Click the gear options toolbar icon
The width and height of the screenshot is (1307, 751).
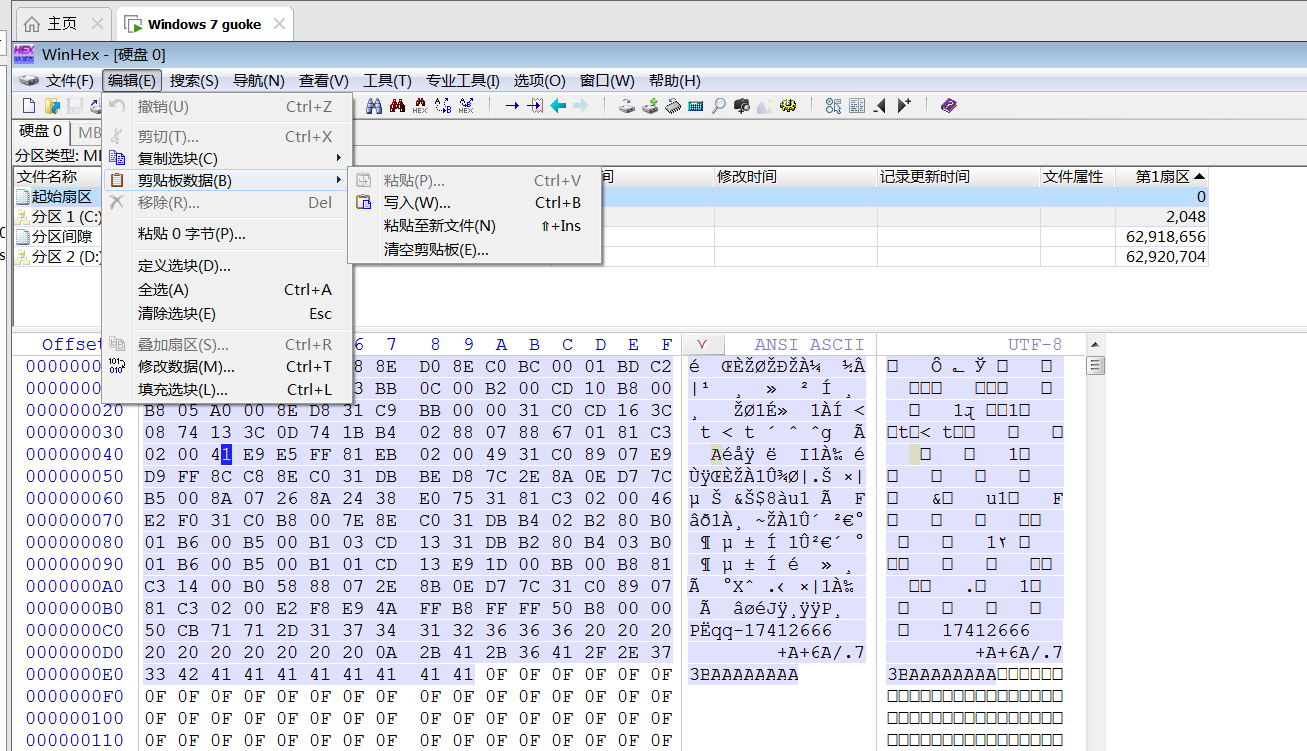[788, 105]
